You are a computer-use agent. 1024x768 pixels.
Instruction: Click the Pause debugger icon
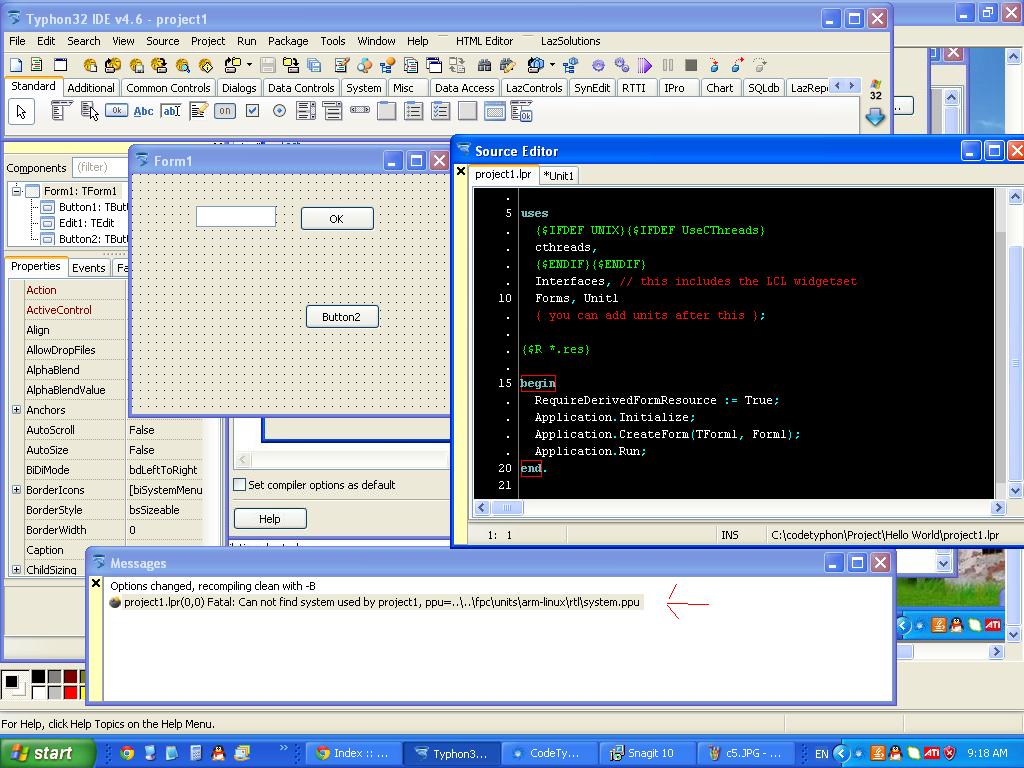(x=667, y=65)
